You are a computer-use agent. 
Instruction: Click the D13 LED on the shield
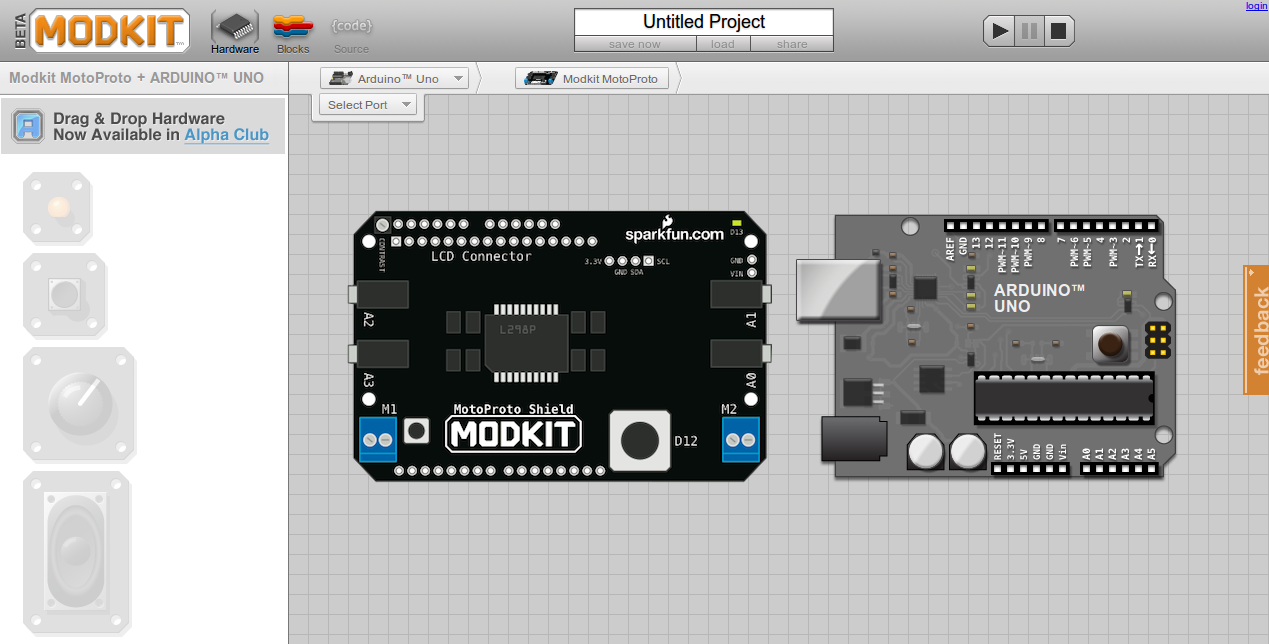737,224
